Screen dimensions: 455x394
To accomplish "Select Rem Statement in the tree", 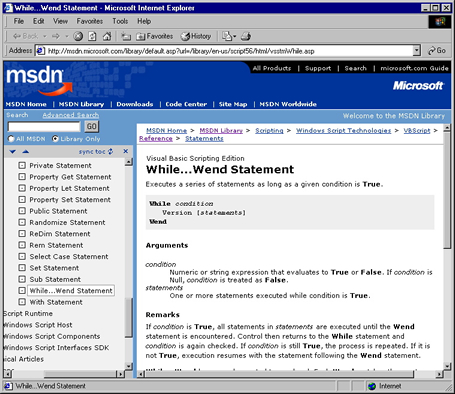I will click(x=56, y=245).
